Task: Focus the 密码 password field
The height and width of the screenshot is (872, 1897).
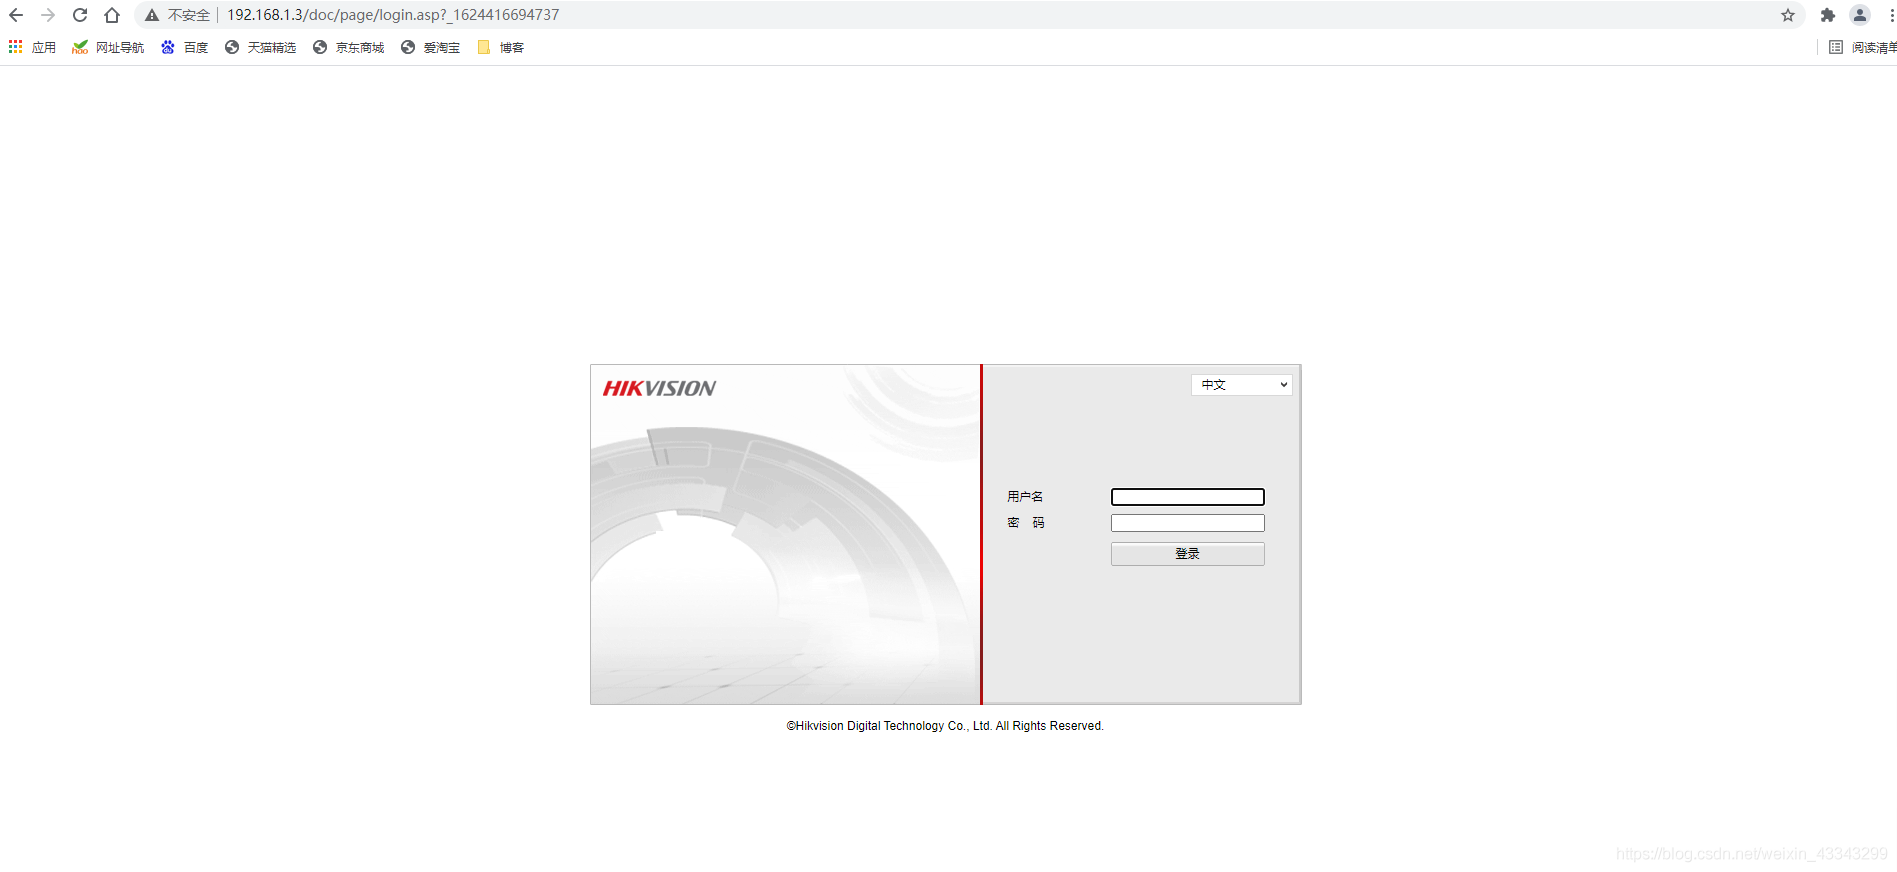Action: 1188,523
